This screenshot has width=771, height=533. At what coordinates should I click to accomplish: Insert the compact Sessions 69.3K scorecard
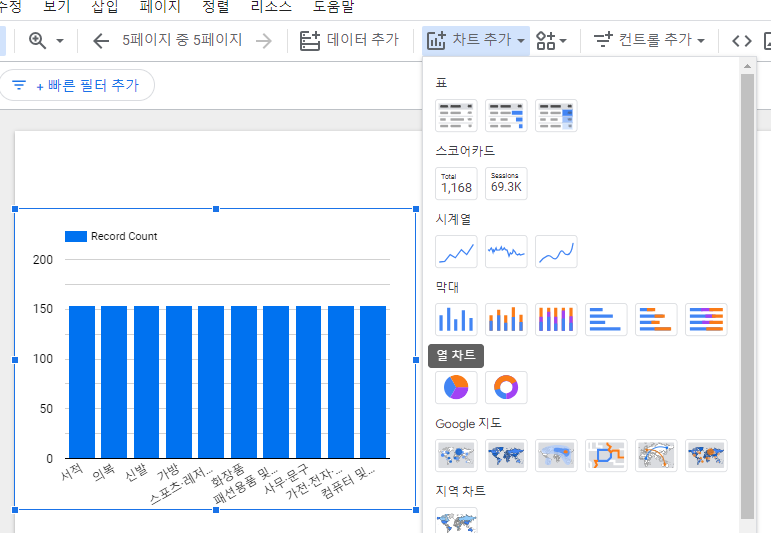506,183
